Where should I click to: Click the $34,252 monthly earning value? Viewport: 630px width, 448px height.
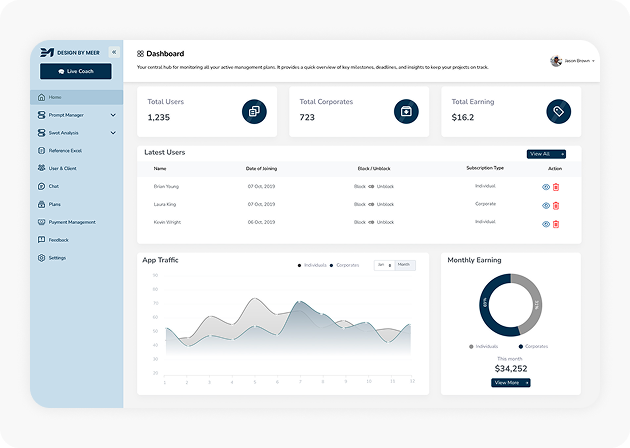(511, 368)
